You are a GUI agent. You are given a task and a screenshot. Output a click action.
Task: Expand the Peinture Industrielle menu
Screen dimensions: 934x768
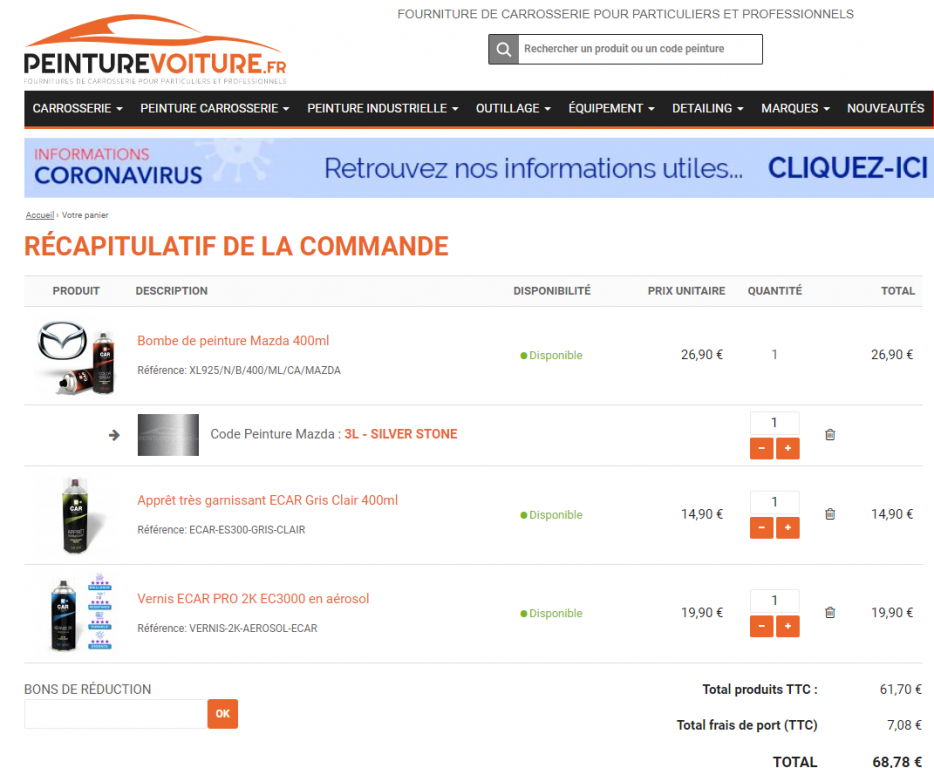tap(382, 108)
